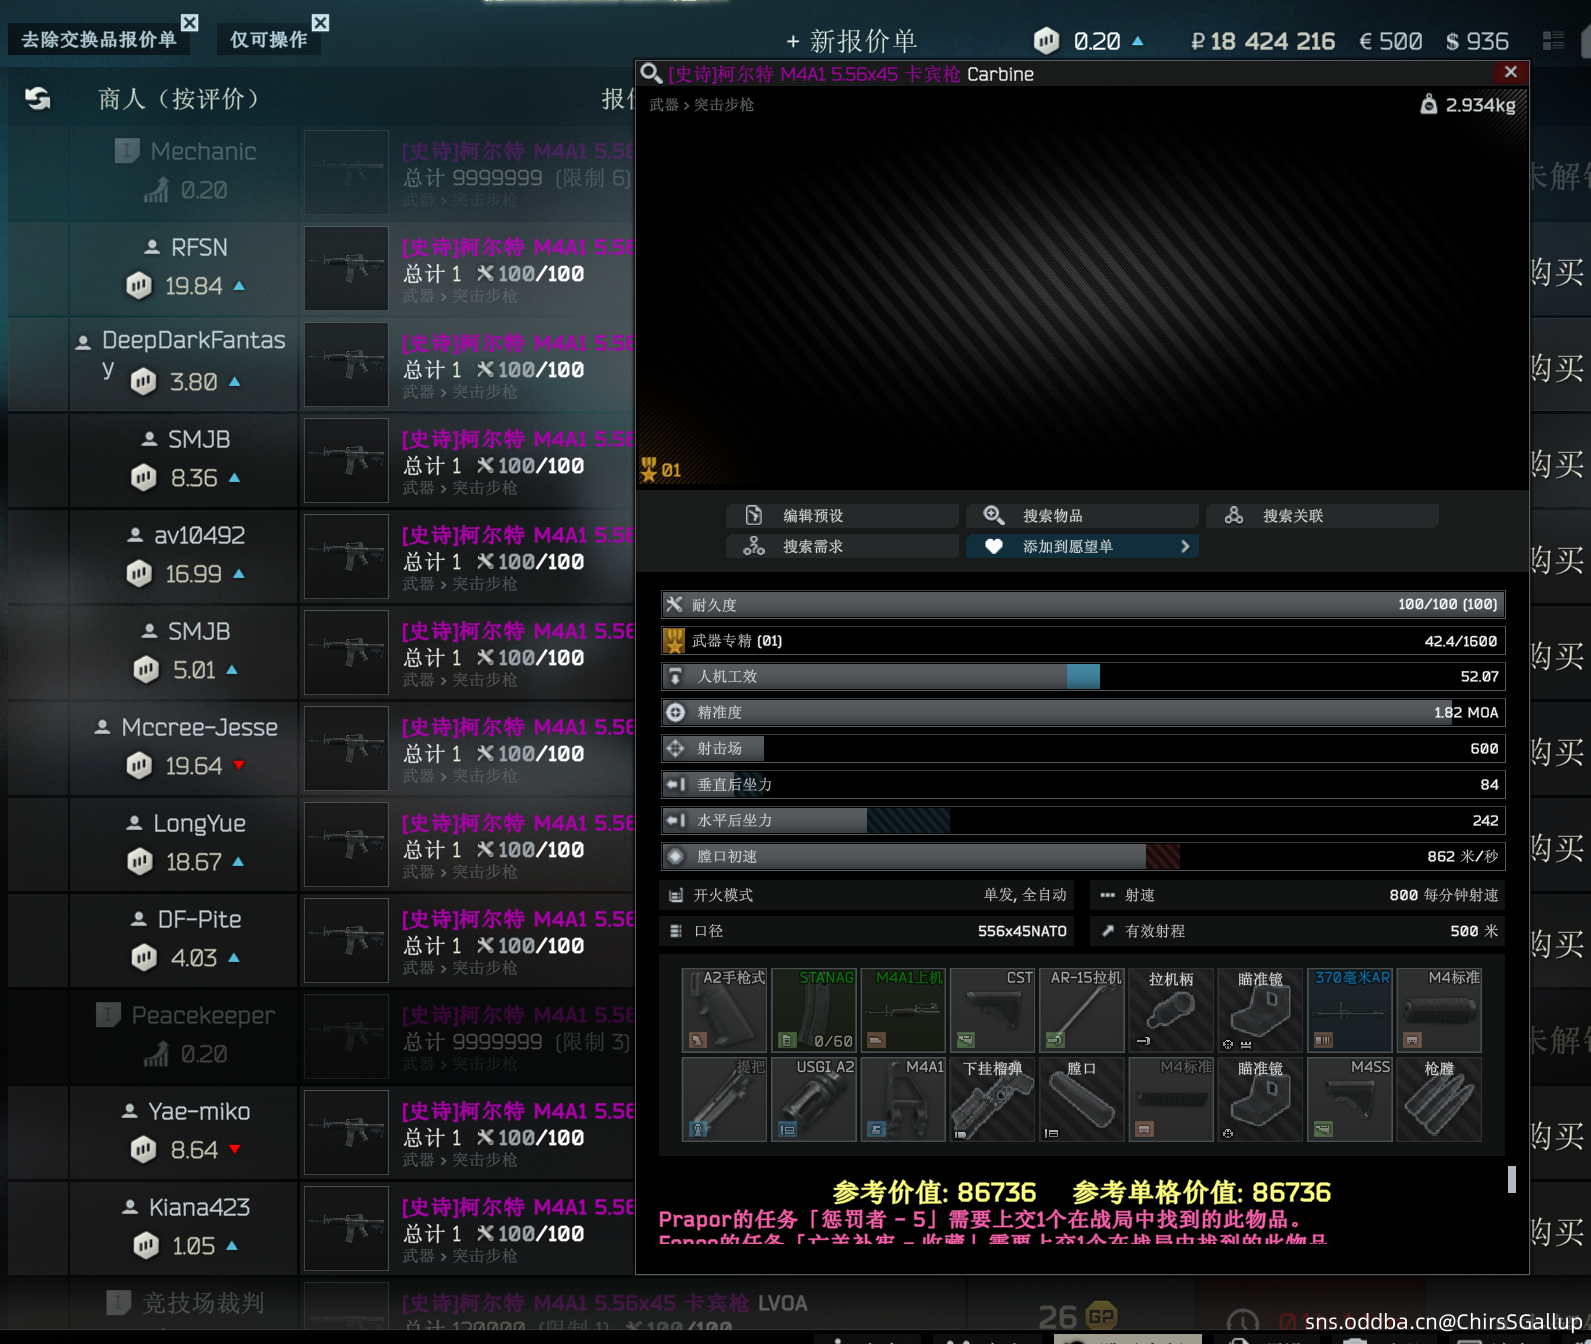
Task: Click the 水平后坐力 recoil bar
Action: 1083,820
